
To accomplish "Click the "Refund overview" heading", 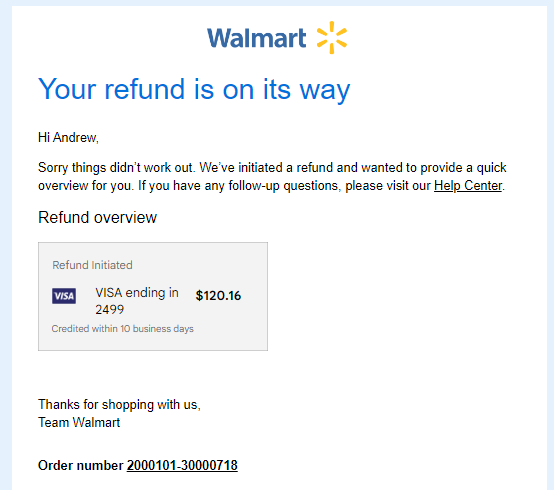I will (97, 218).
